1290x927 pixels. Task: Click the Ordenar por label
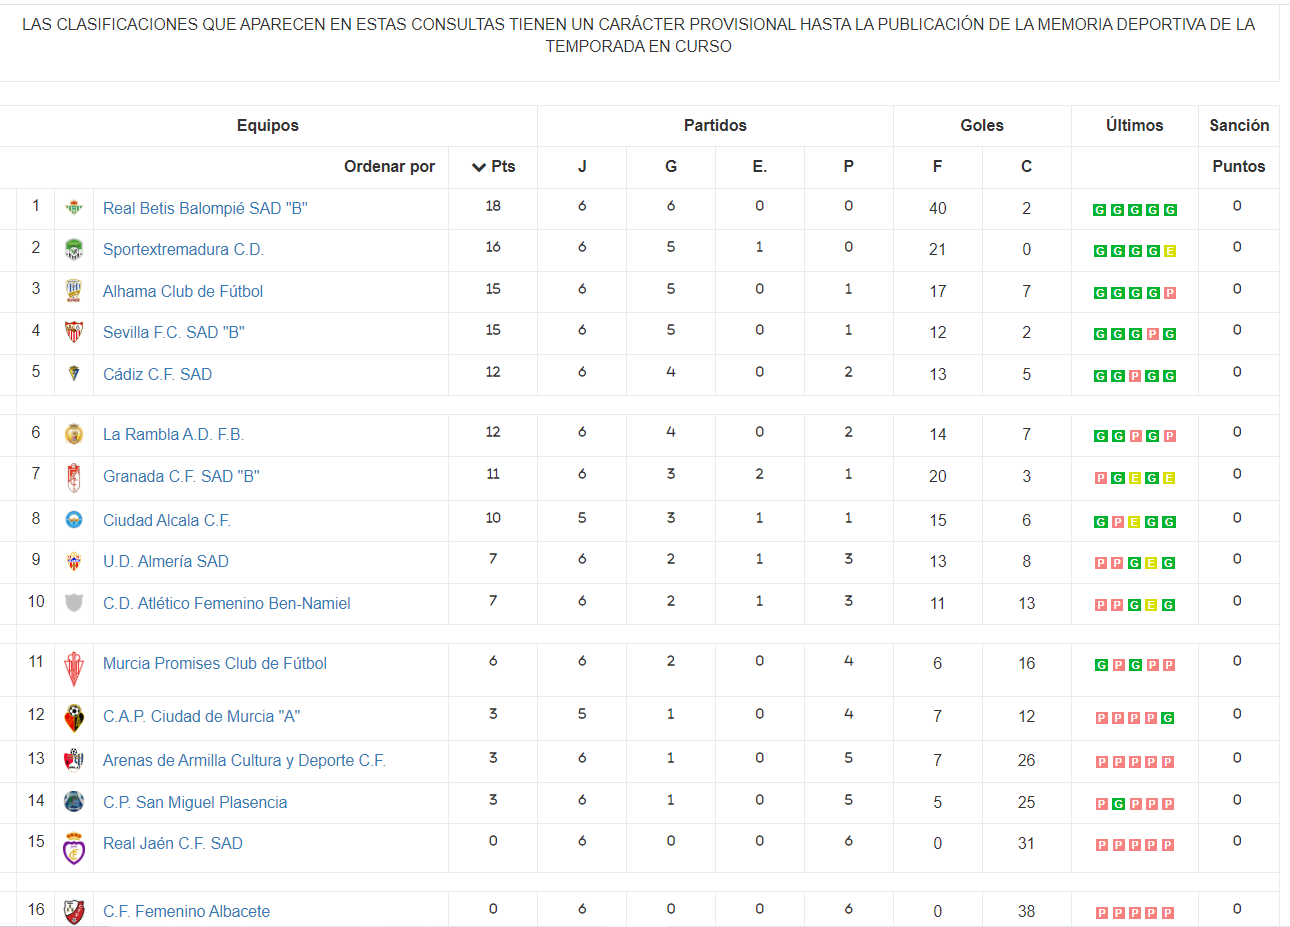(389, 166)
